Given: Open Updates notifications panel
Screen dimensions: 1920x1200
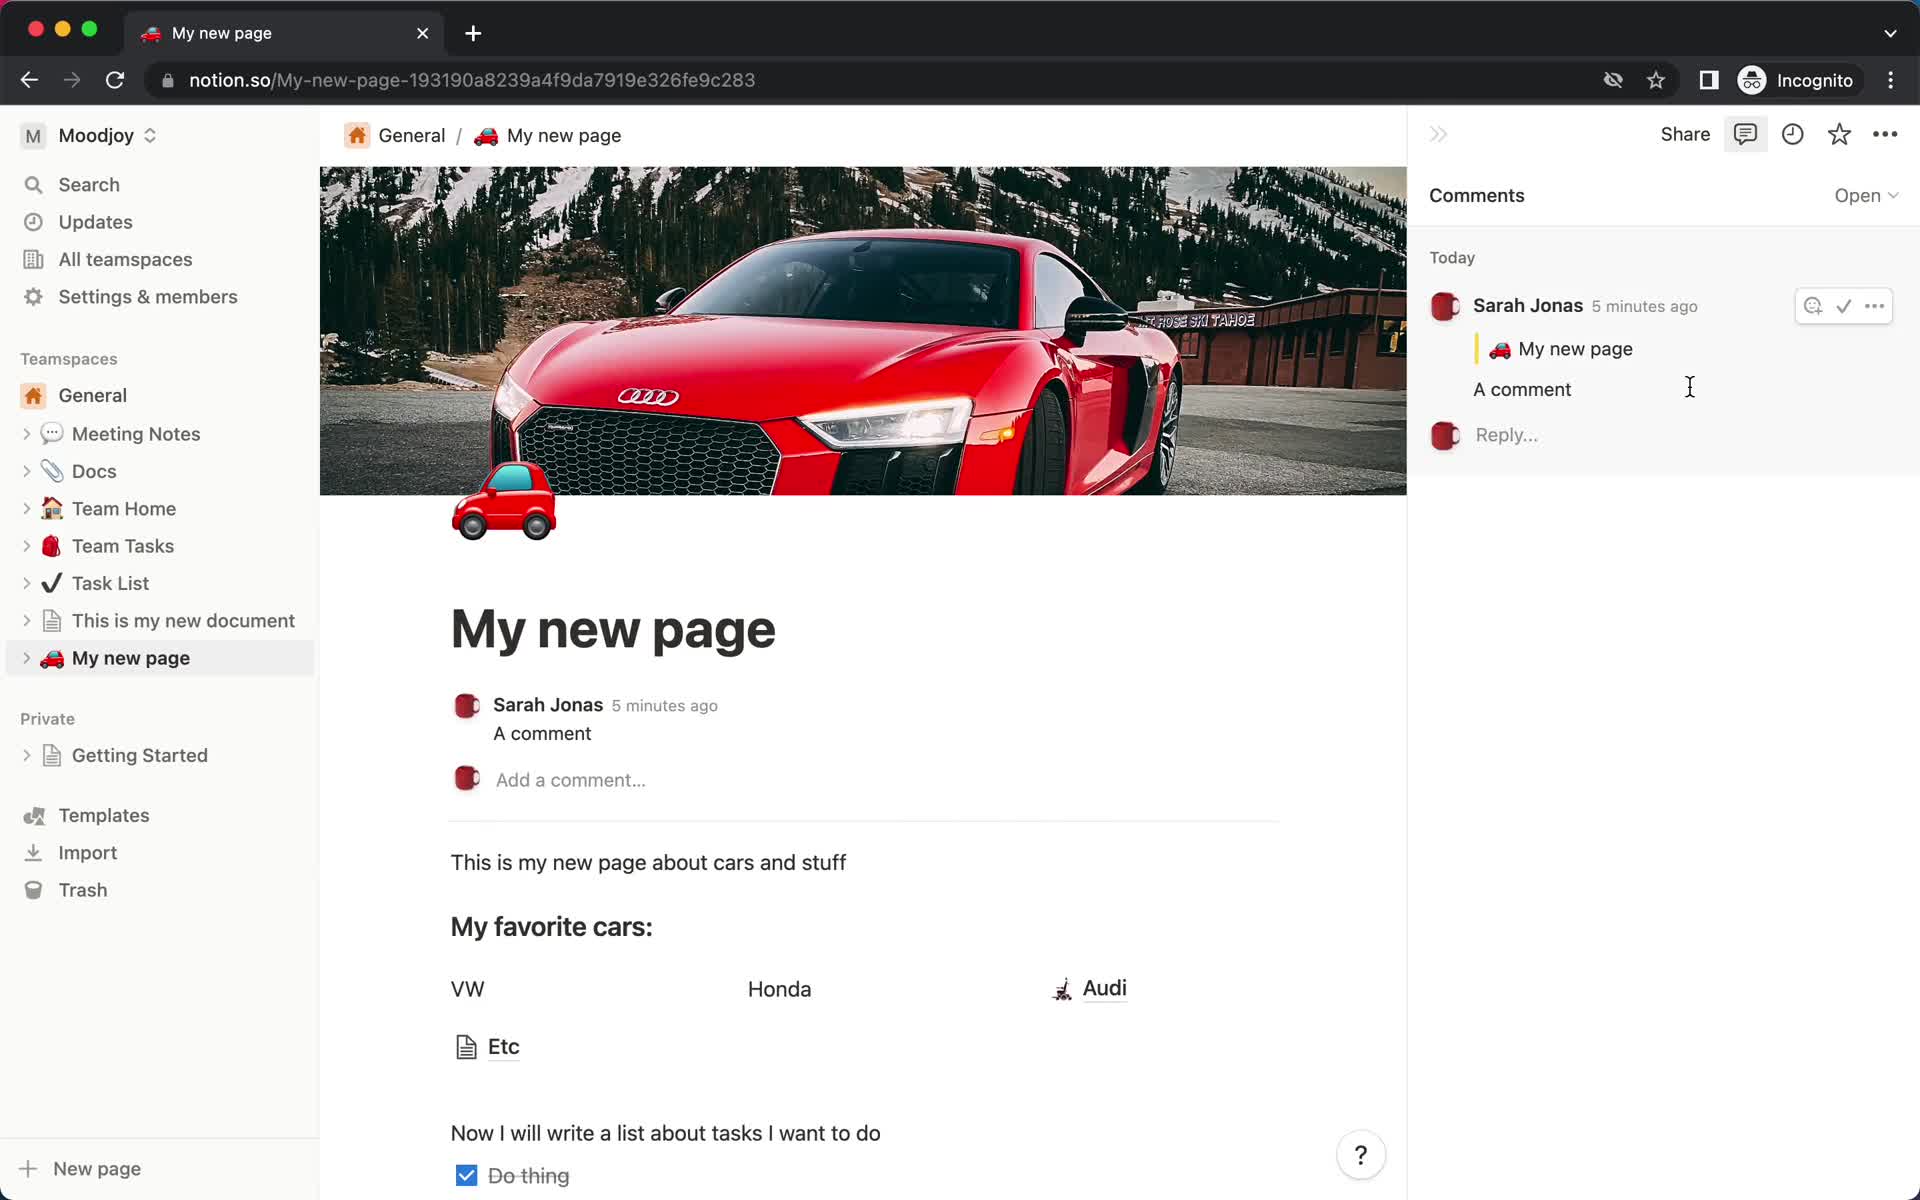Looking at the screenshot, I should tap(94, 221).
